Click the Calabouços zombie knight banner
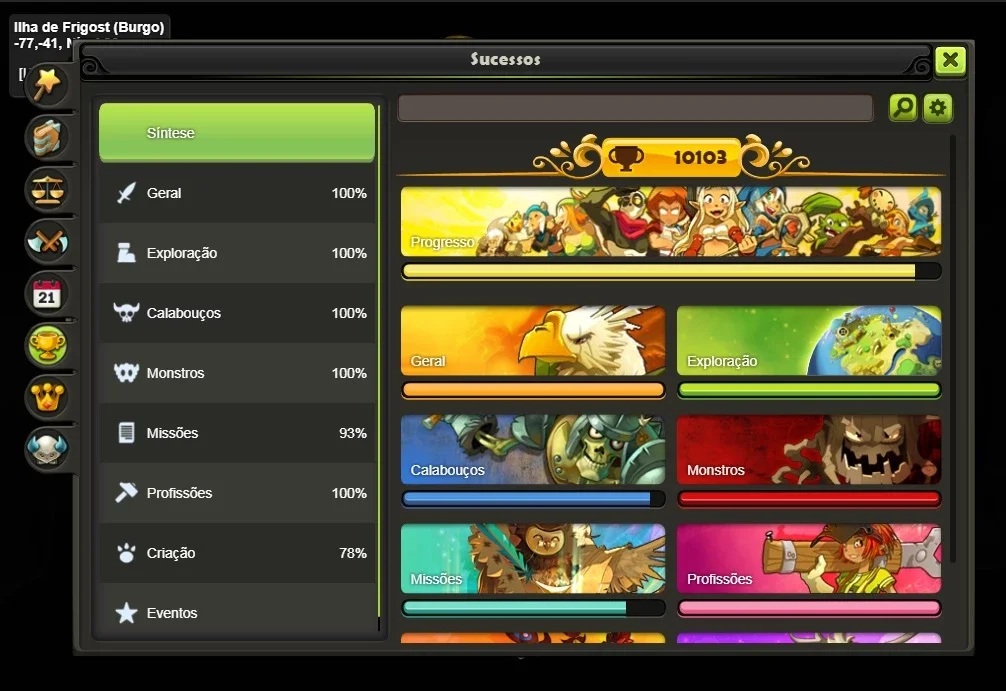 click(x=533, y=449)
